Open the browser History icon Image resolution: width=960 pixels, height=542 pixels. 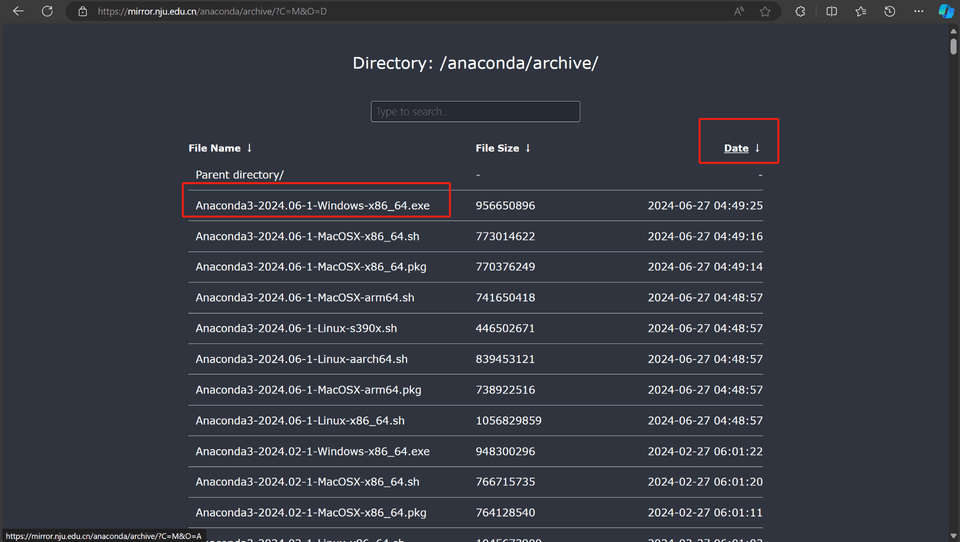pos(890,12)
